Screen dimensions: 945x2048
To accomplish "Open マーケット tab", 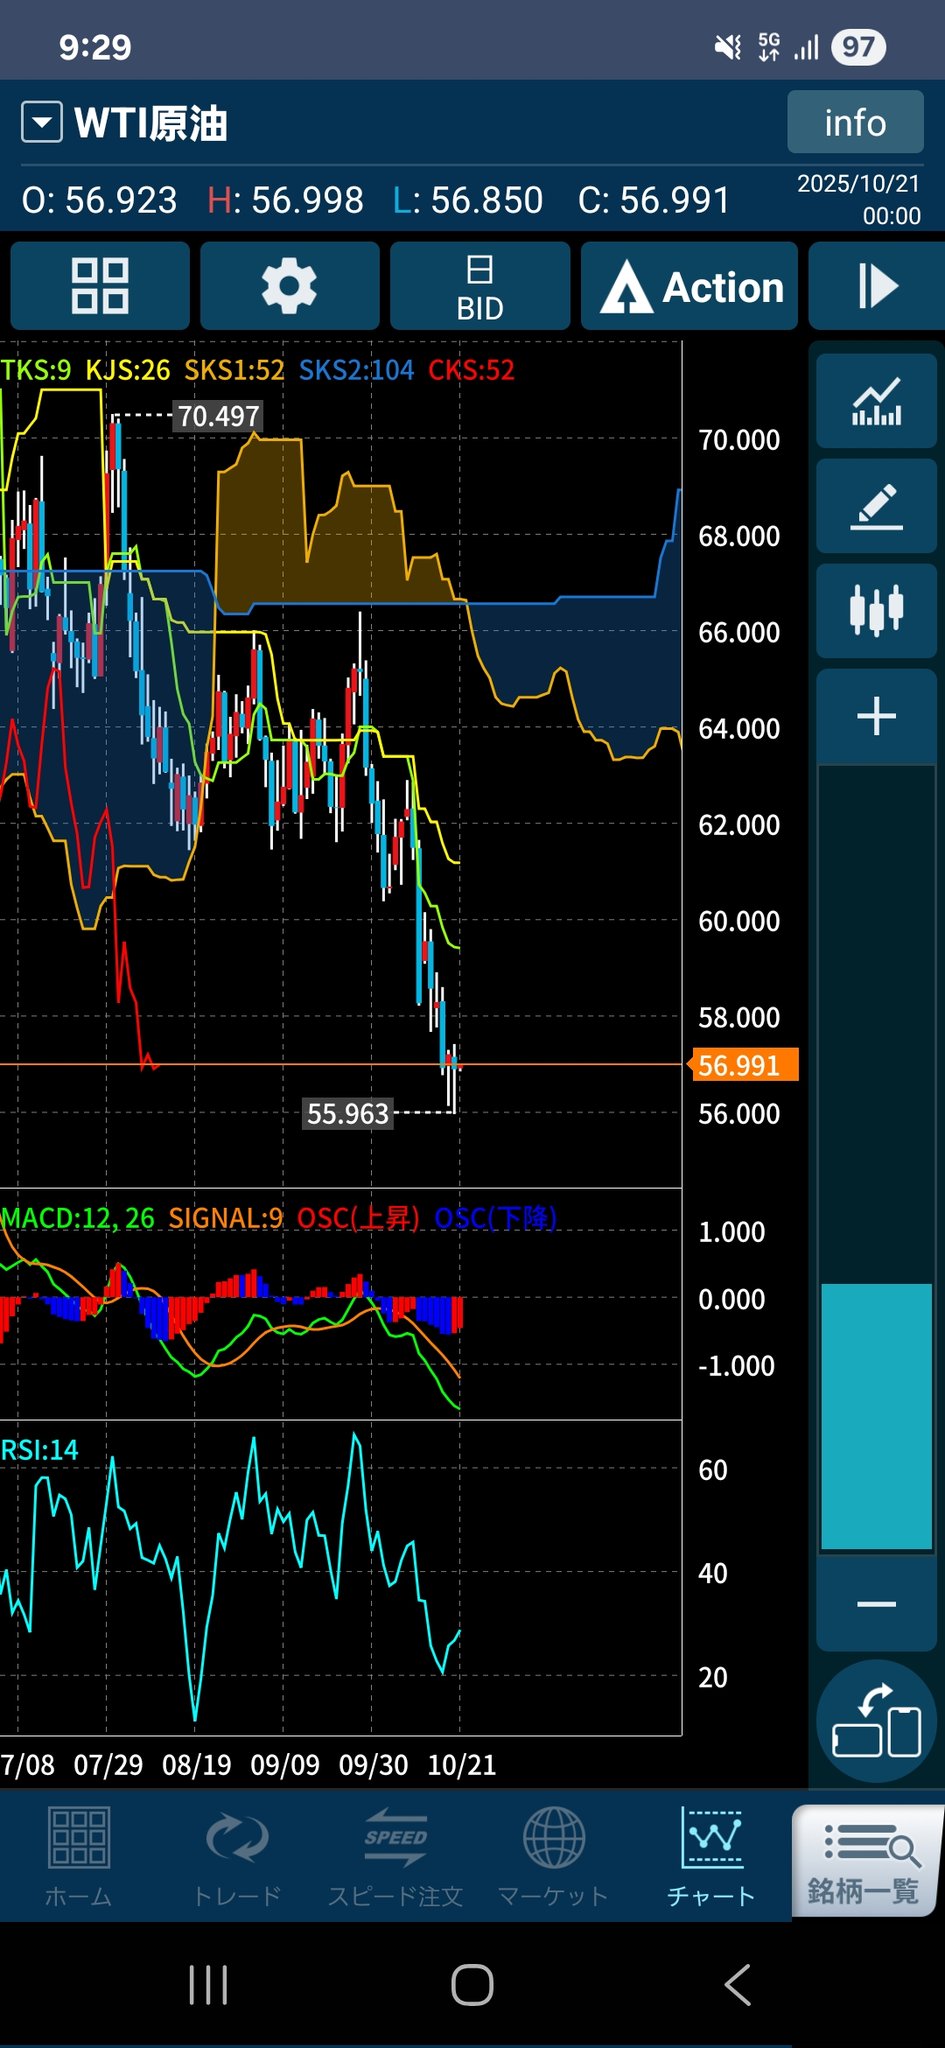I will tap(553, 1858).
